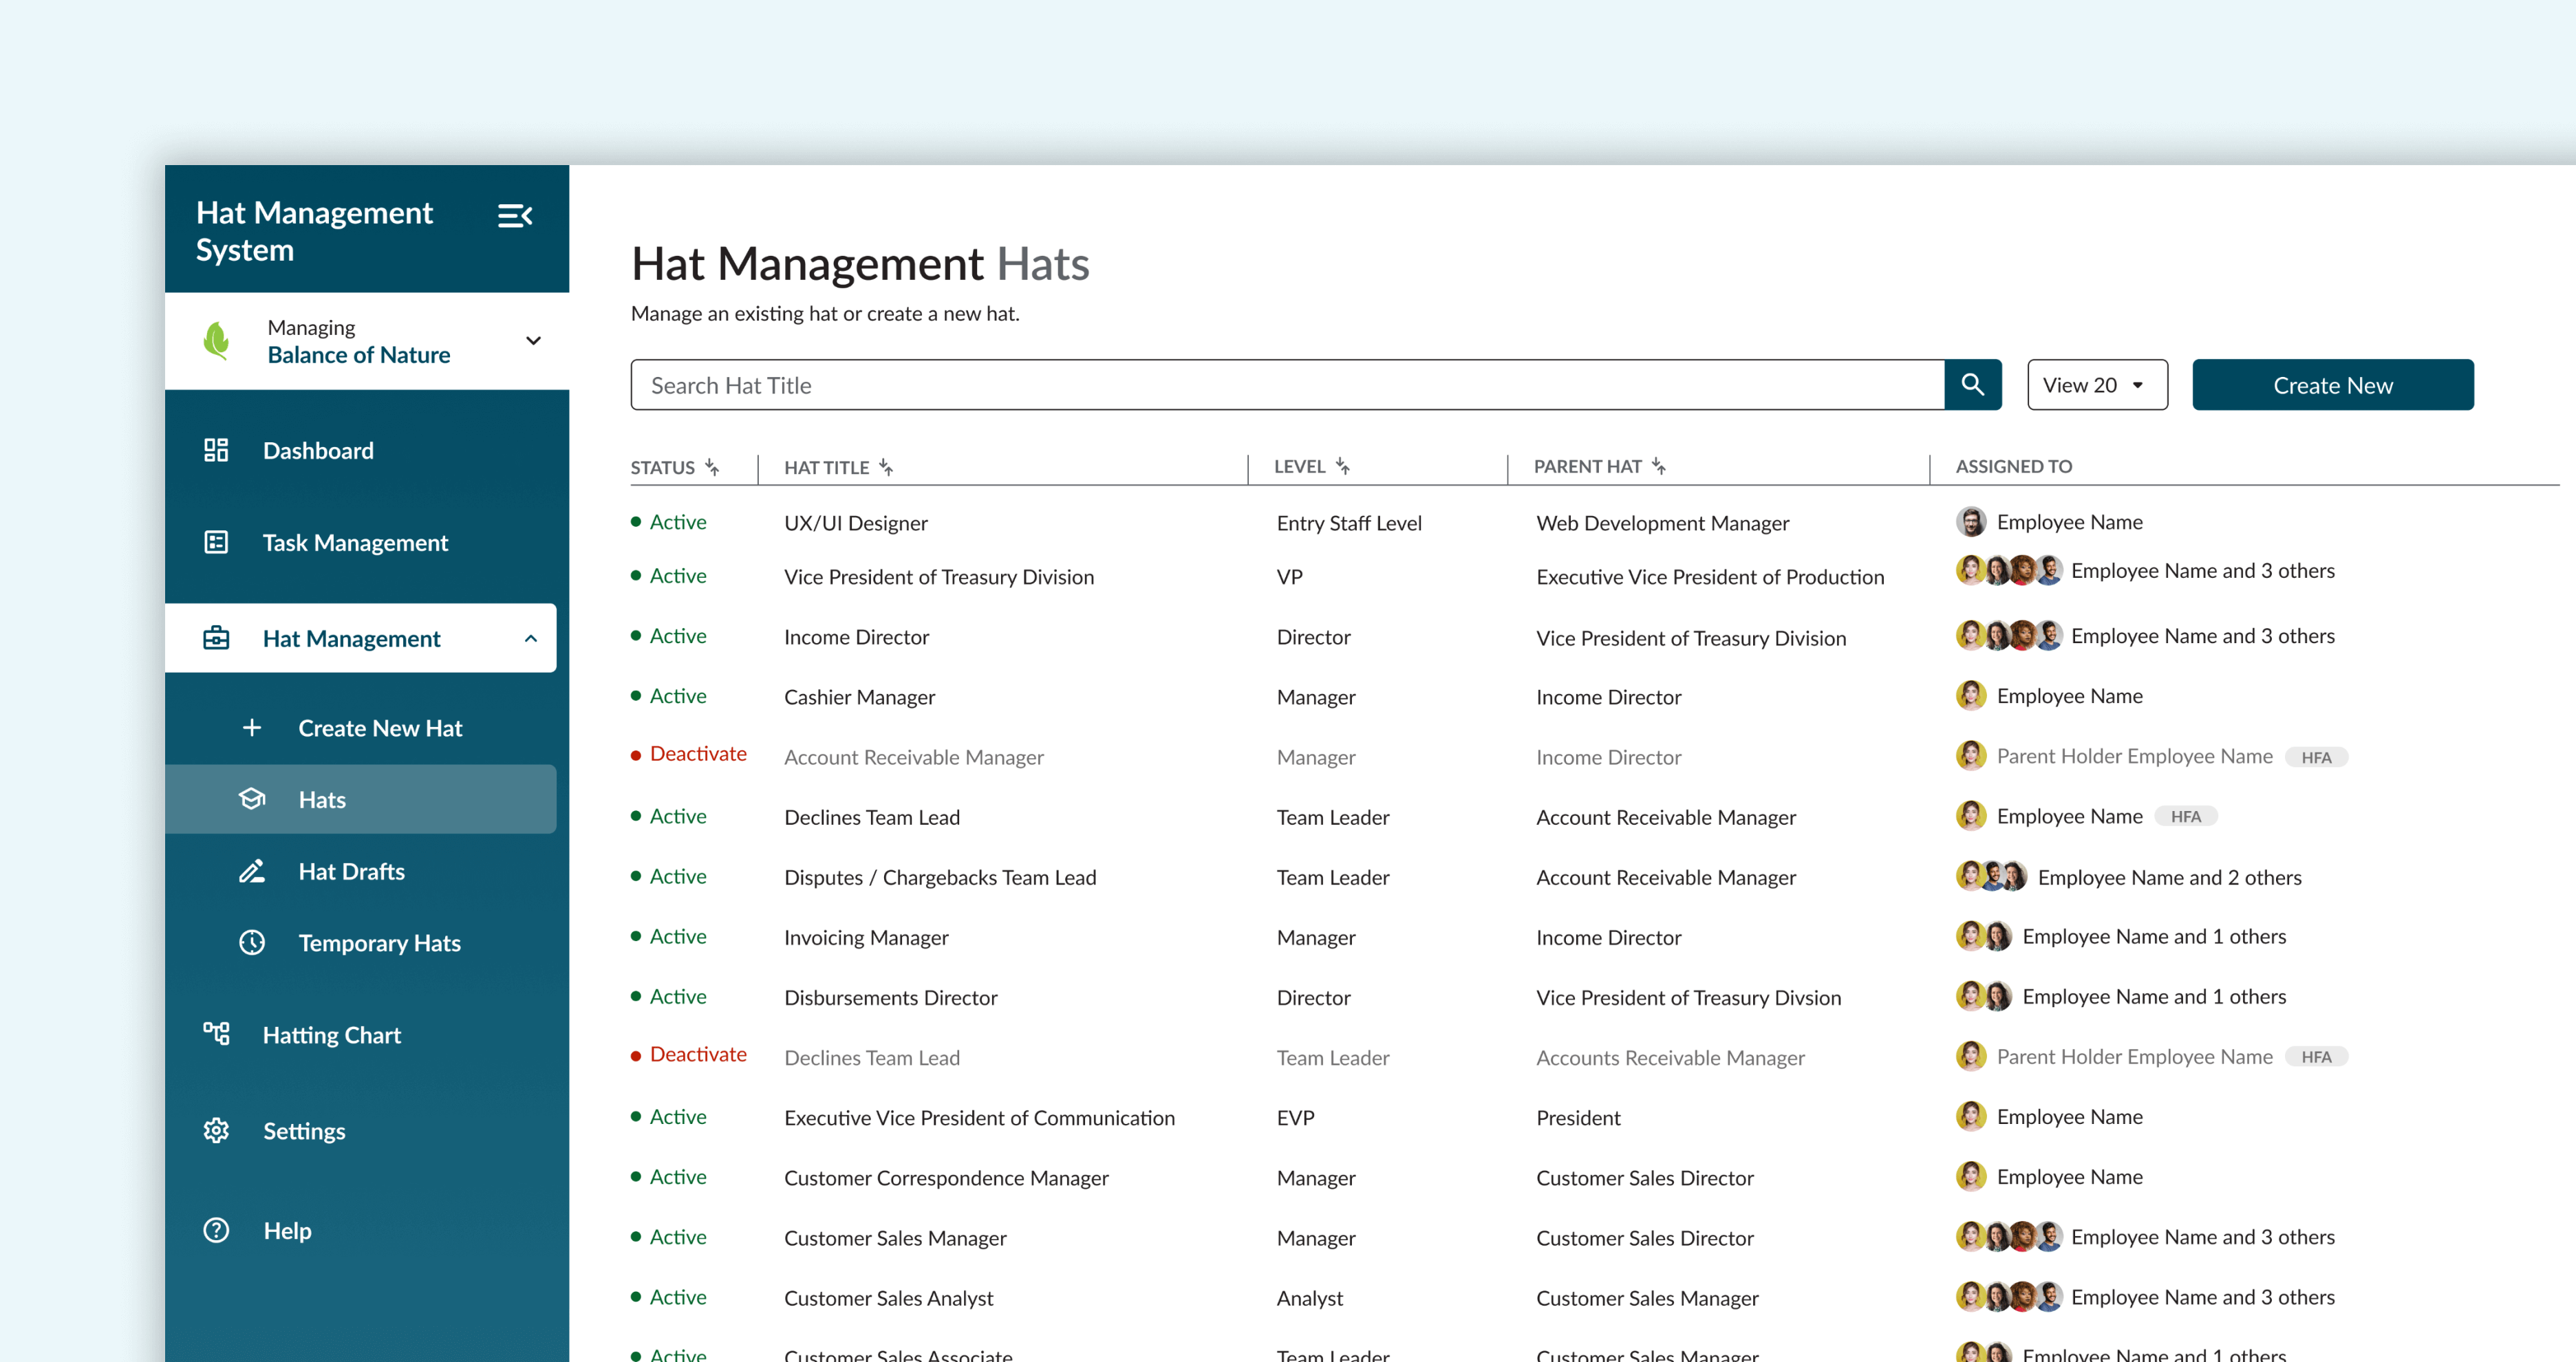Open the Hat Drafts submenu item
The width and height of the screenshot is (2576, 1362).
click(351, 872)
